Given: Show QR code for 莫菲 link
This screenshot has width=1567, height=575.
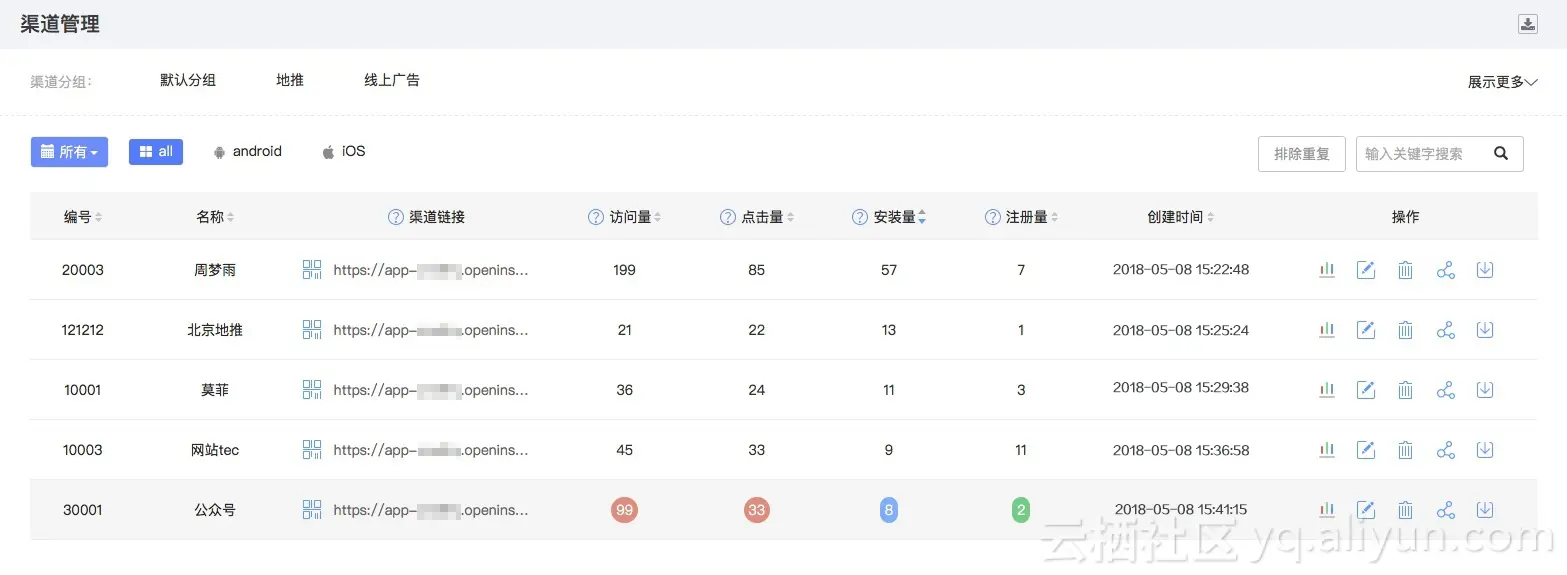Looking at the screenshot, I should [312, 390].
